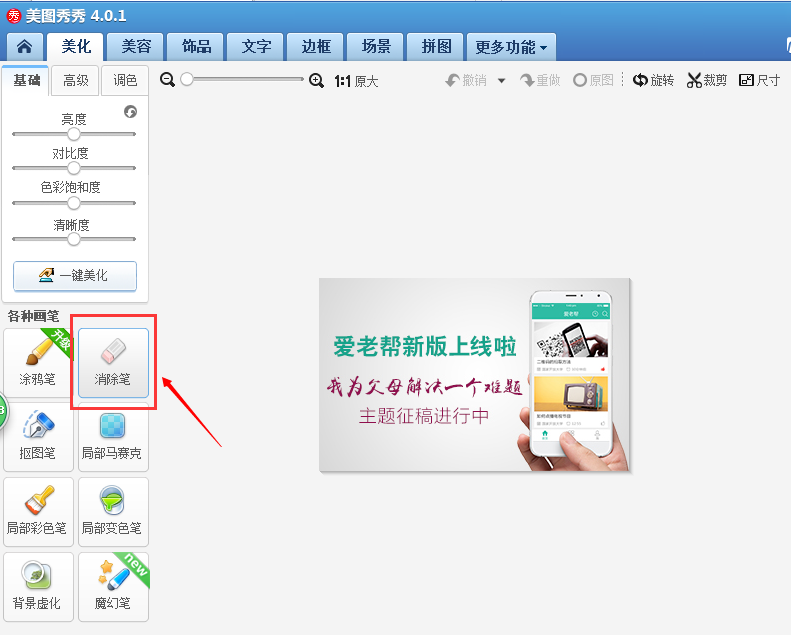Open the 边框 tab

[x=316, y=47]
